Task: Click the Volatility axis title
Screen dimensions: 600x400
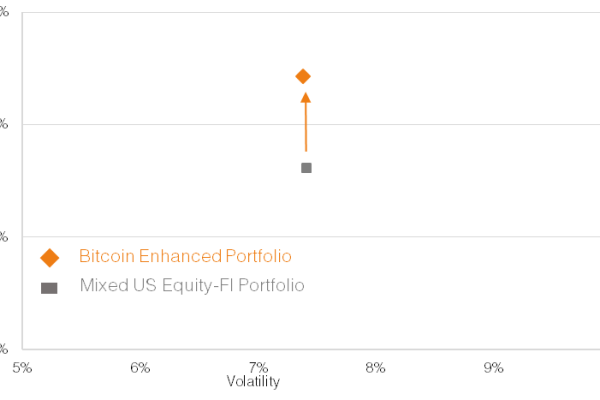Action: point(253,381)
